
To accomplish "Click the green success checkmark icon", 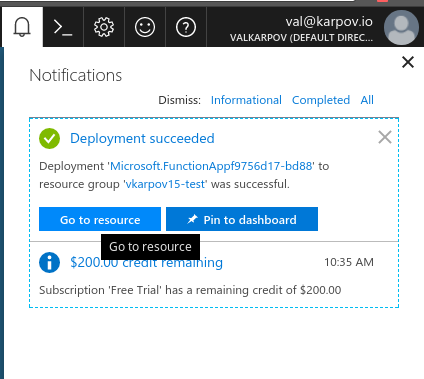I will tap(49, 138).
